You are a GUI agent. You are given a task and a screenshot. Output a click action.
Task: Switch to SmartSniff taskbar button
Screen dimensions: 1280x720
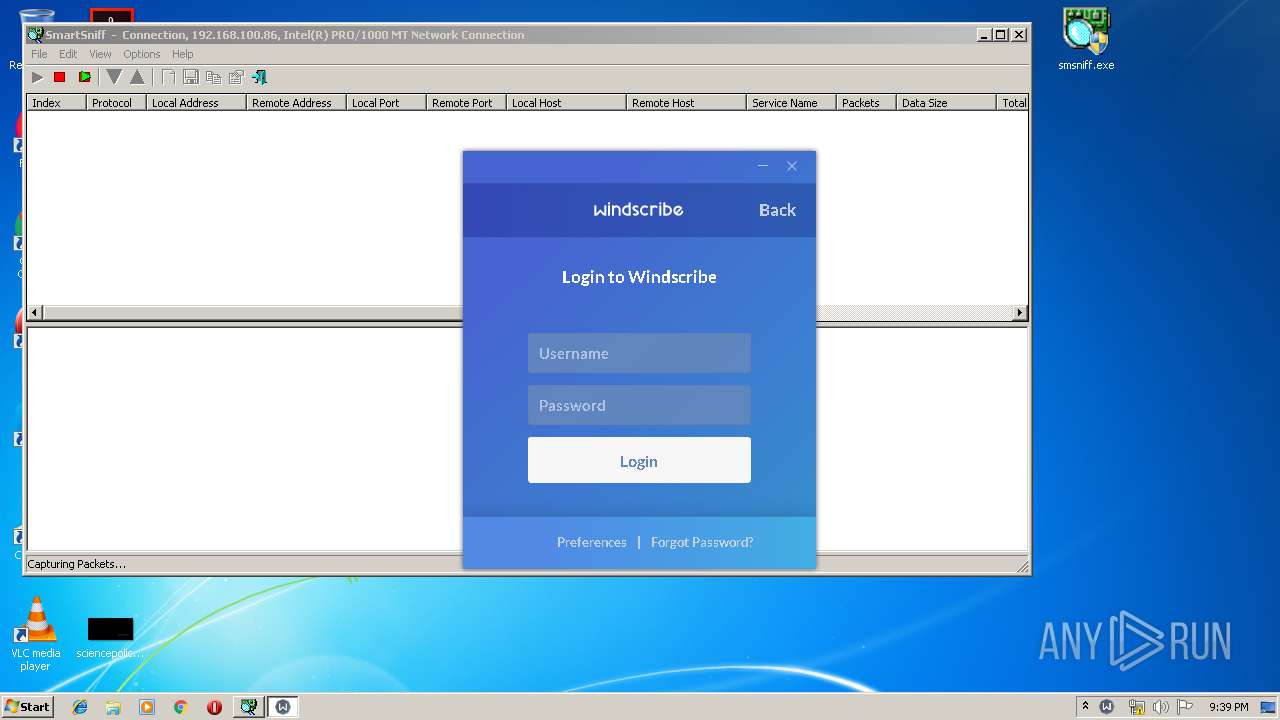point(248,707)
